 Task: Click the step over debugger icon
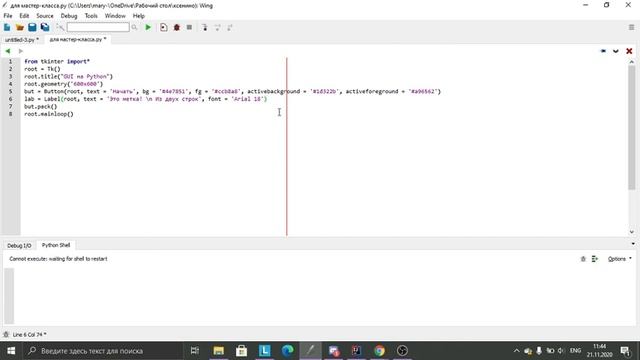[x=218, y=27]
